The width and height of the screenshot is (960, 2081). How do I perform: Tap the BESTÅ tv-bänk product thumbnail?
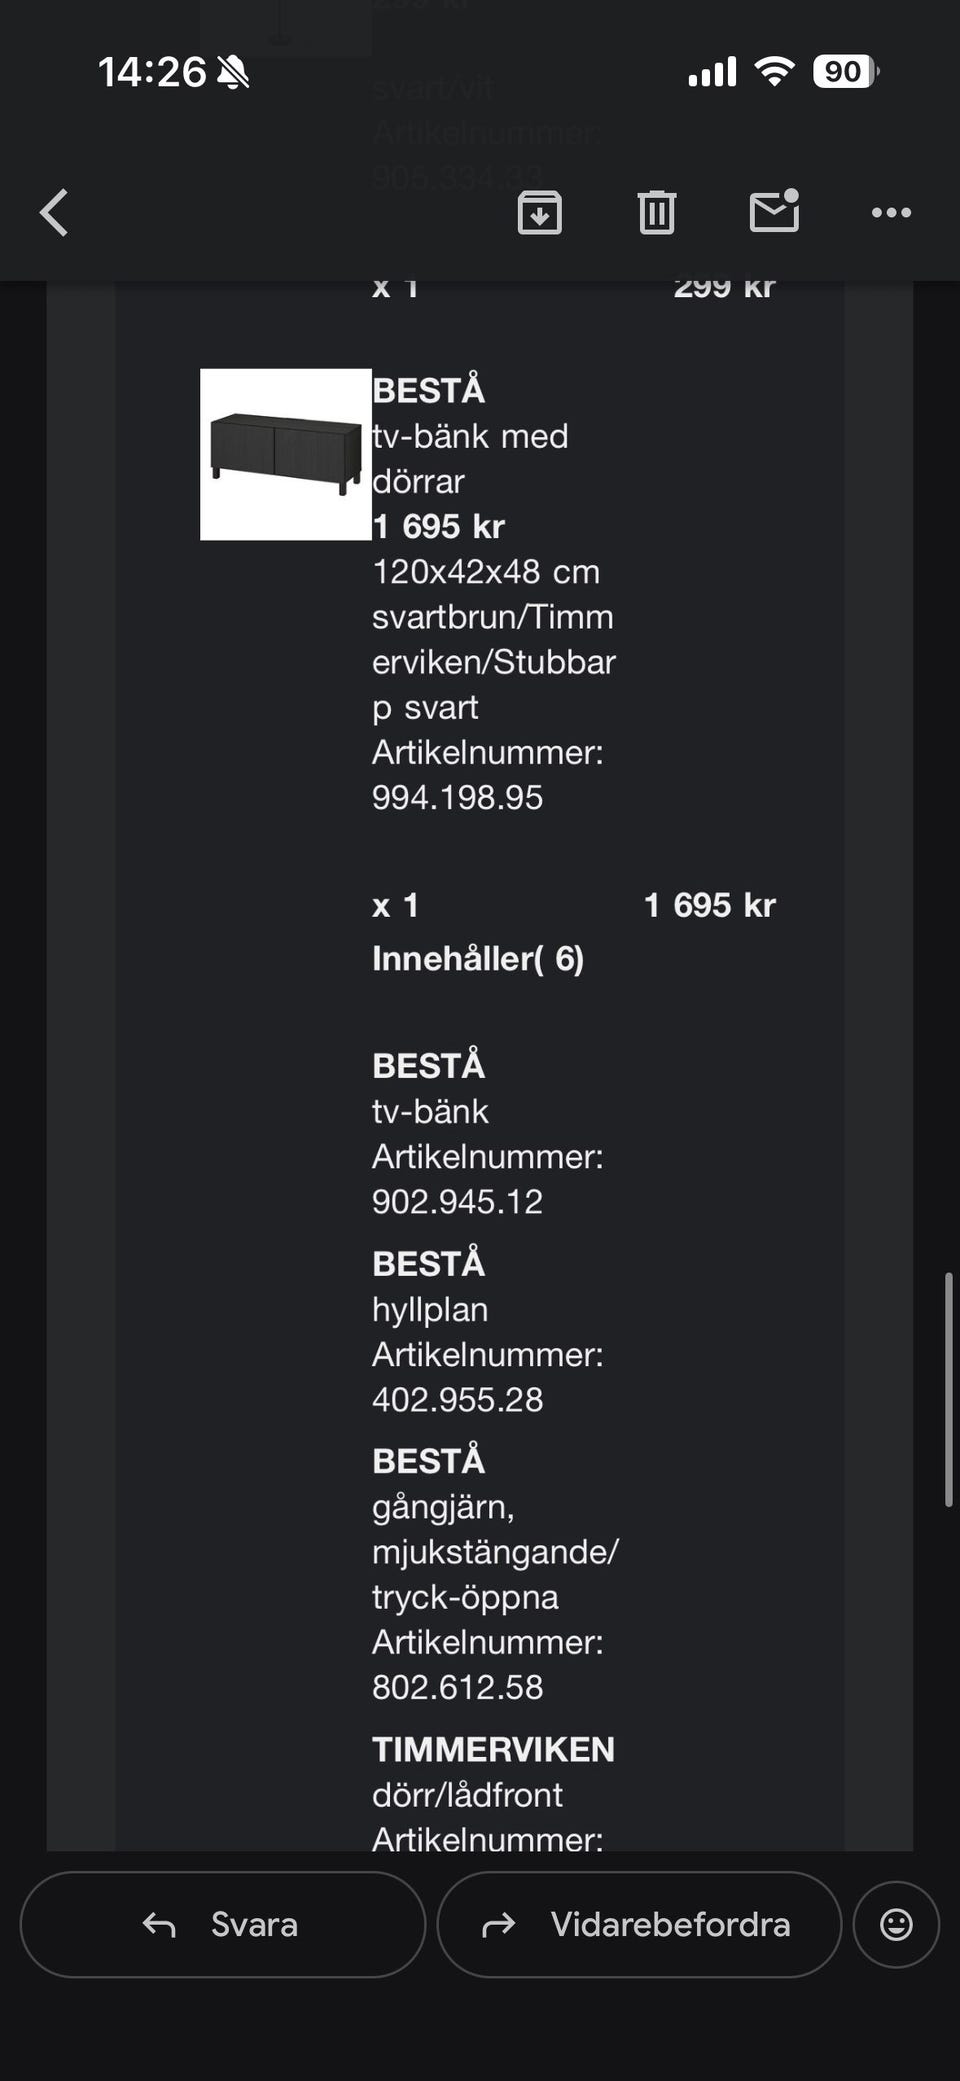pyautogui.click(x=286, y=455)
